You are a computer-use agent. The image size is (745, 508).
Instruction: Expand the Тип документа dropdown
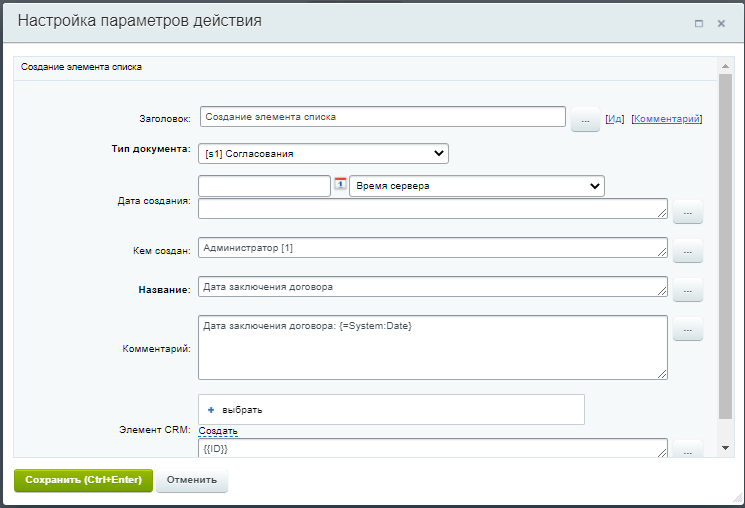pyautogui.click(x=323, y=153)
